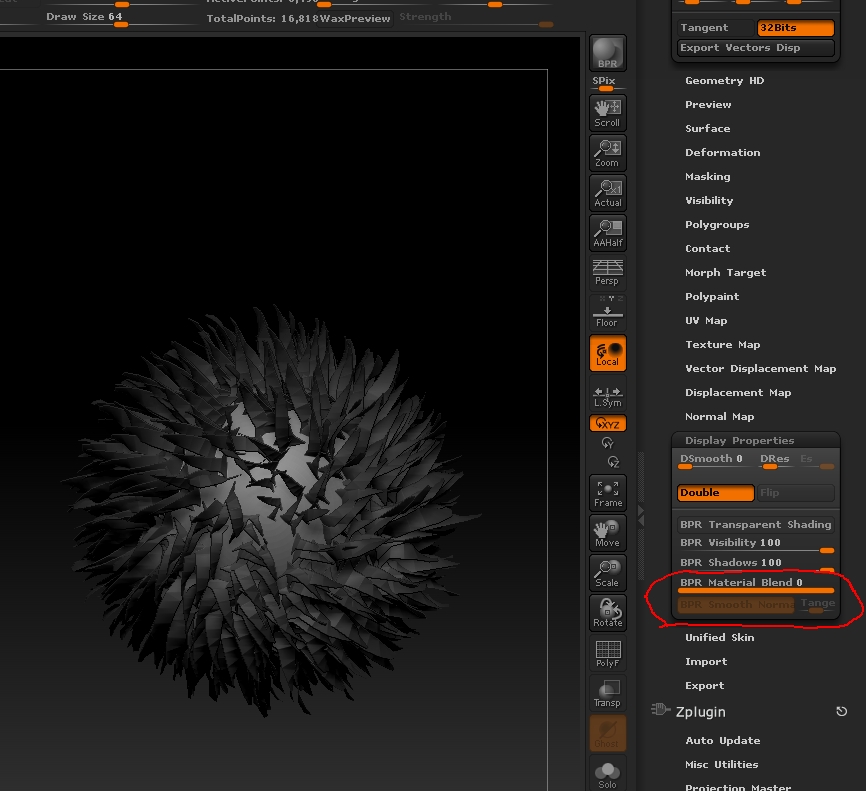Click the BPR Material Blend slider
Image resolution: width=866 pixels, height=791 pixels.
point(756,584)
